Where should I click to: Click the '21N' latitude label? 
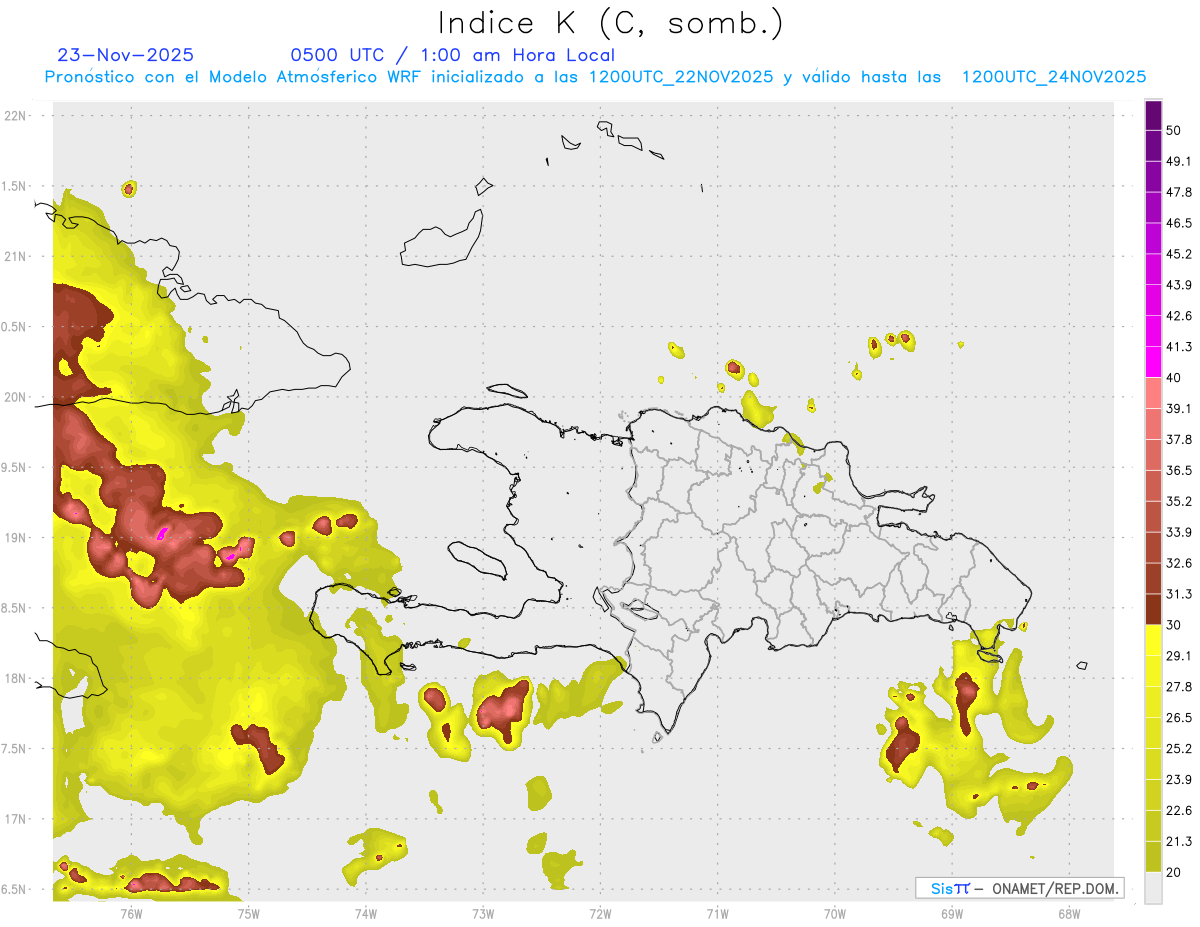point(15,256)
